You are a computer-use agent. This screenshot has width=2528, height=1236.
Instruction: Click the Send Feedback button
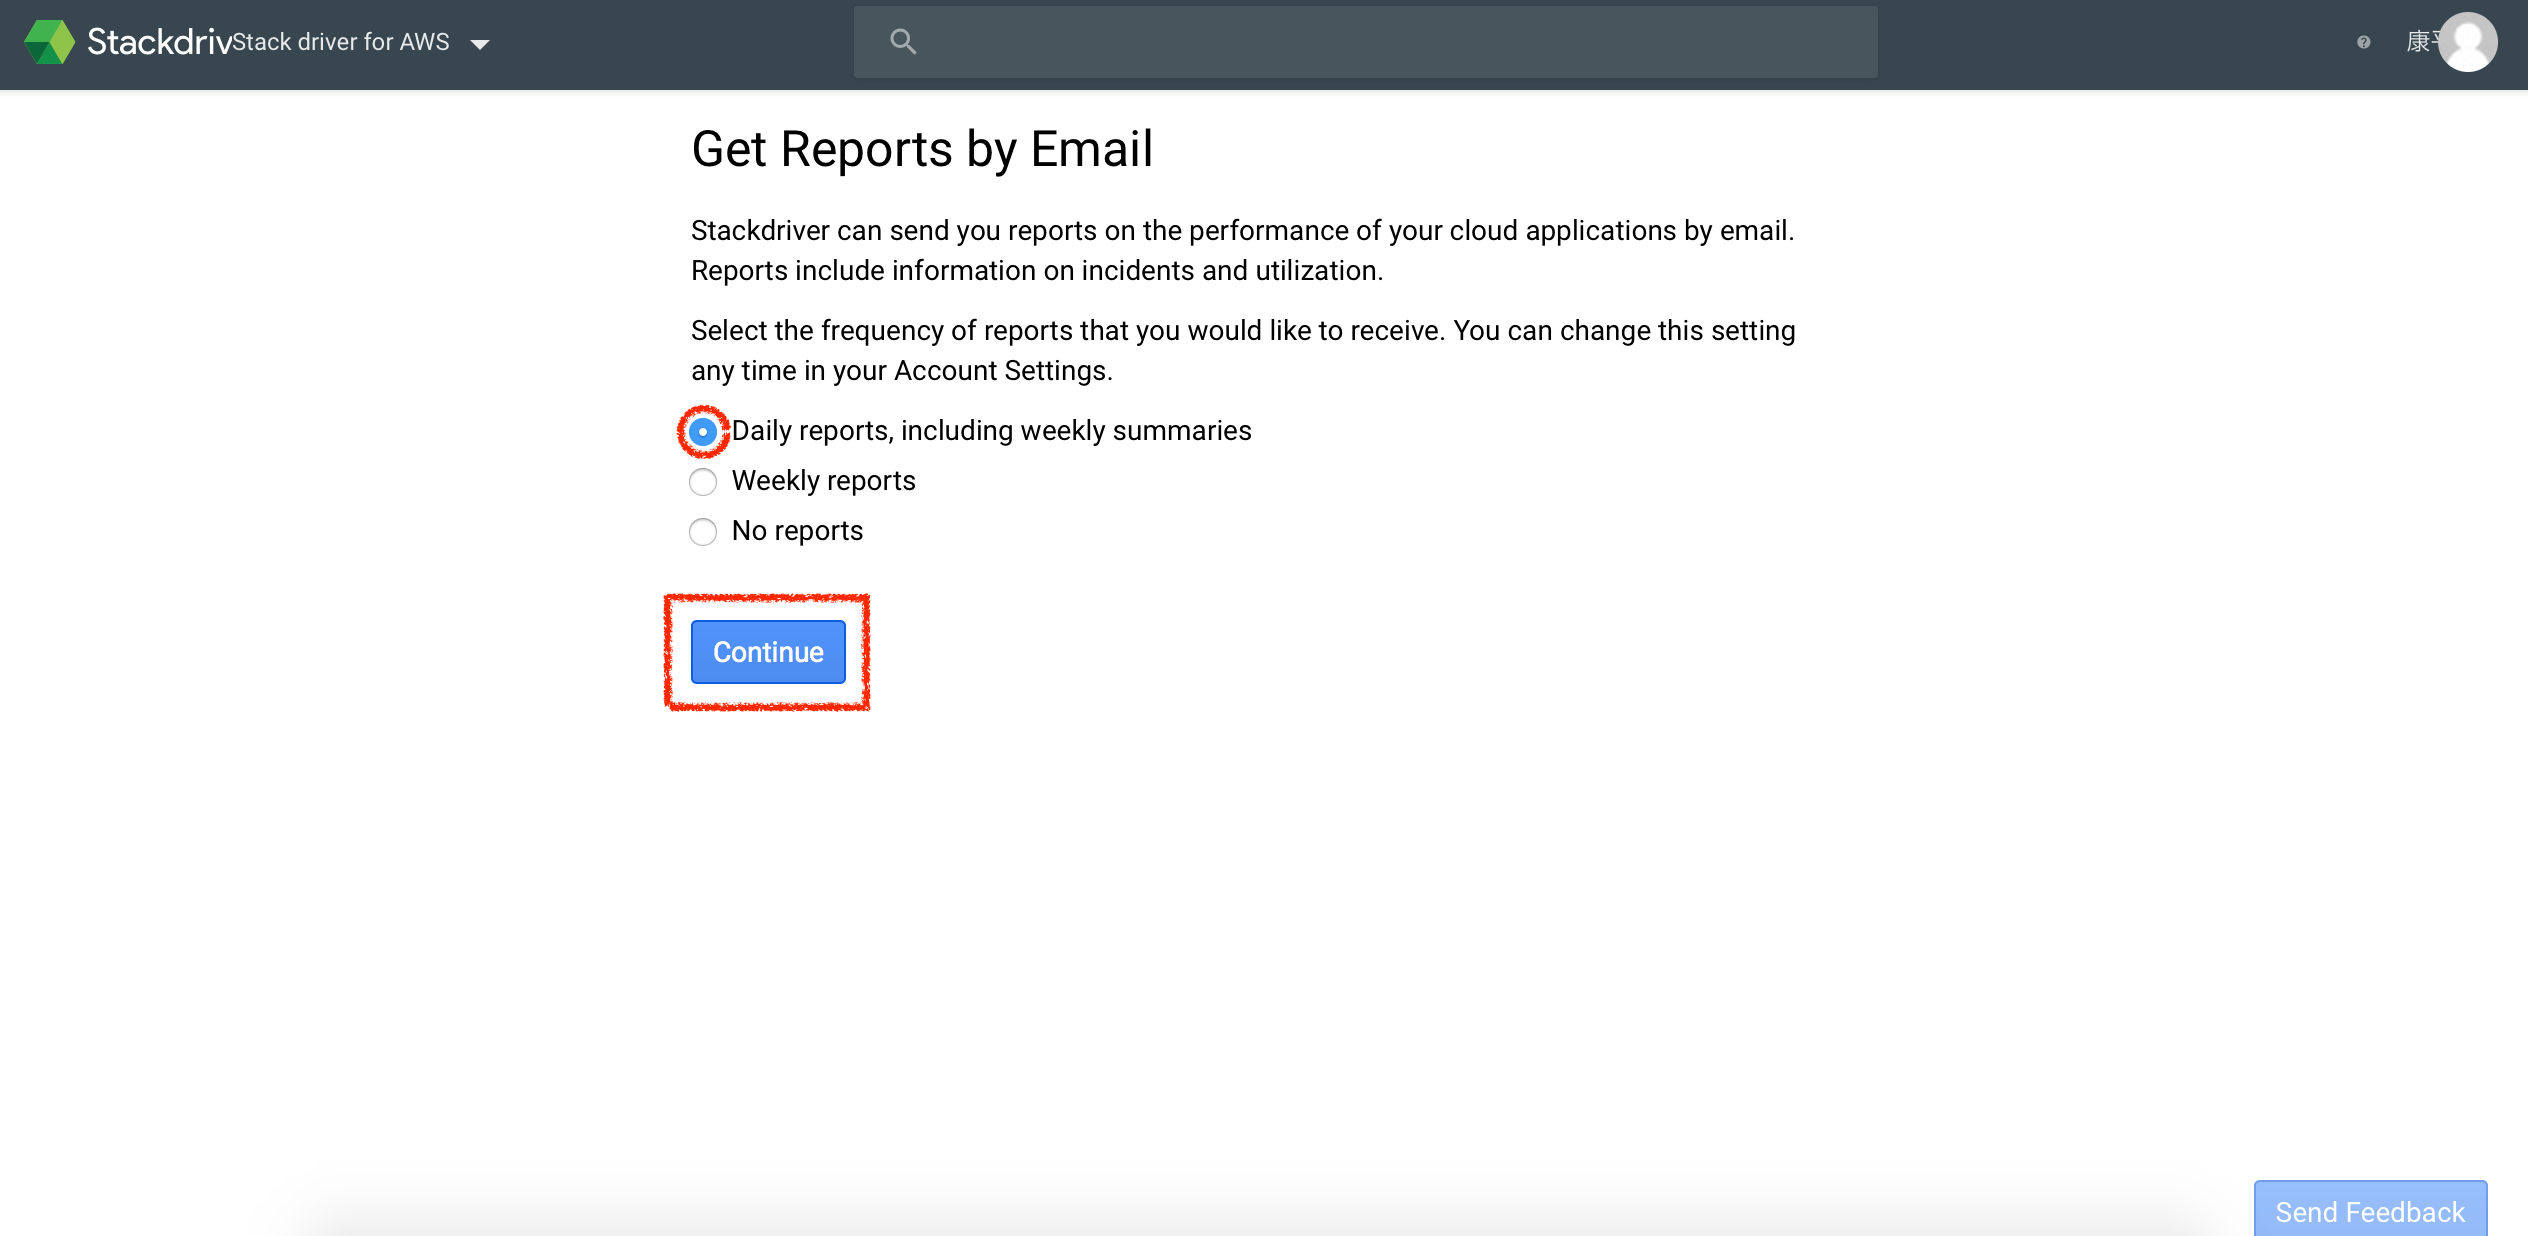click(2369, 1211)
